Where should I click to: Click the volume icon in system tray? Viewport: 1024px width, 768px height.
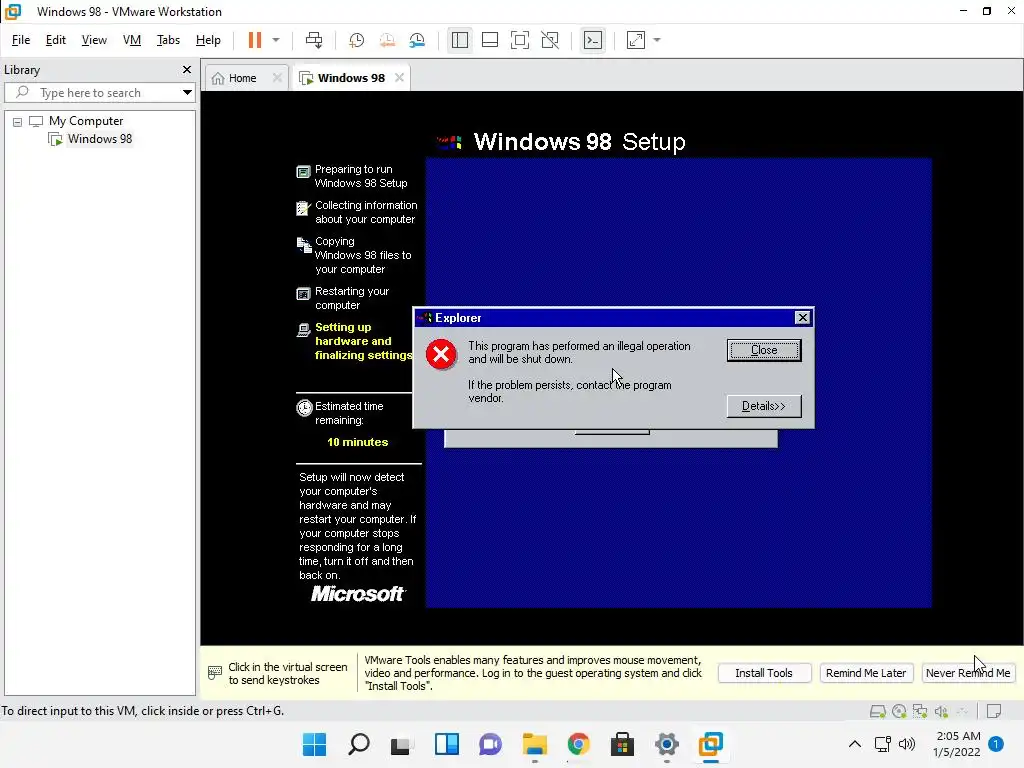907,744
